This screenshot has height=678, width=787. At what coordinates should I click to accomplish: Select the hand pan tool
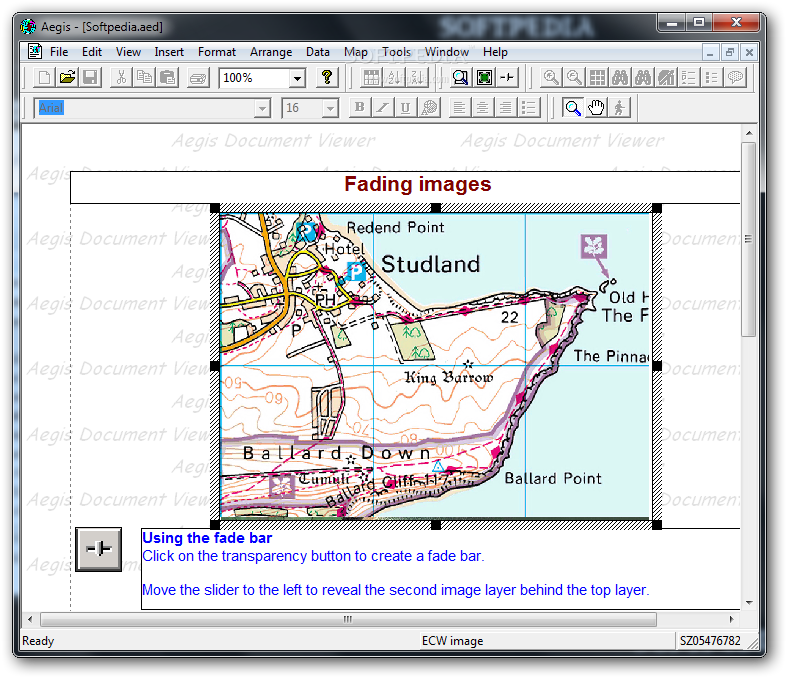coord(596,108)
